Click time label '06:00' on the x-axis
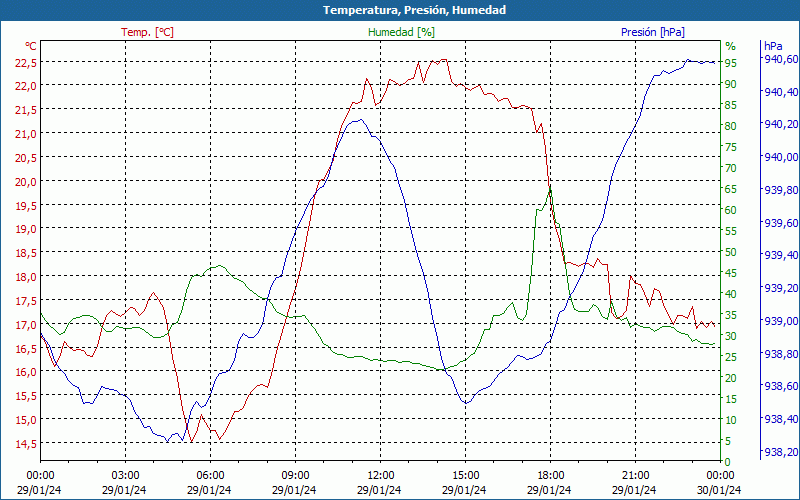 (x=210, y=476)
